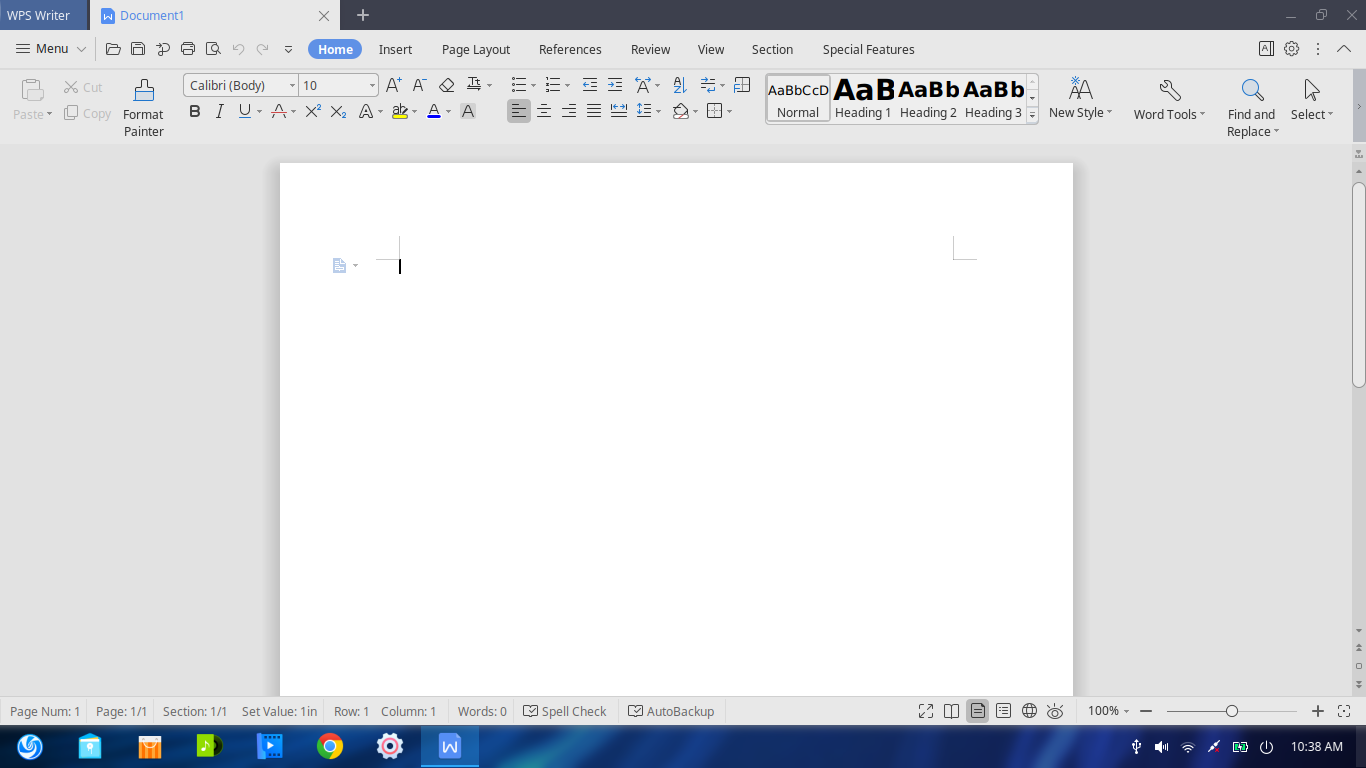Viewport: 1366px width, 768px height.
Task: Open Find and Replace tool
Action: [1252, 107]
